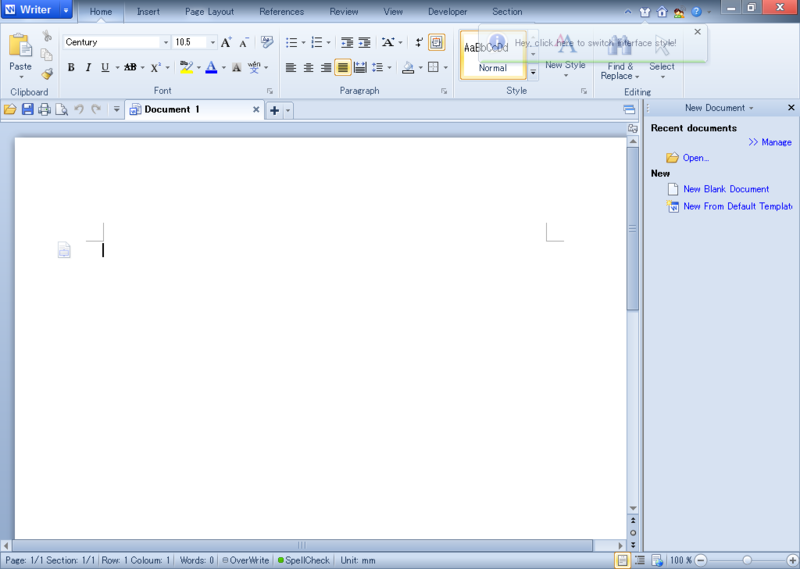Viewport: 800px width, 569px height.
Task: Click Open... in Recent documents
Action: (696, 158)
